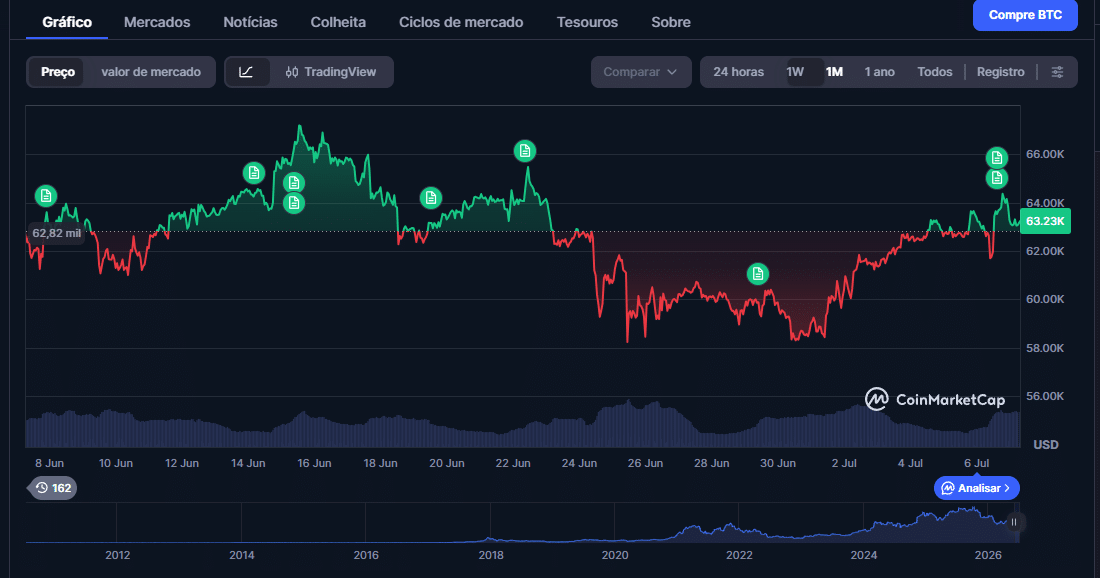1100x578 pixels.
Task: Toggle Registro log scale
Action: (1000, 72)
